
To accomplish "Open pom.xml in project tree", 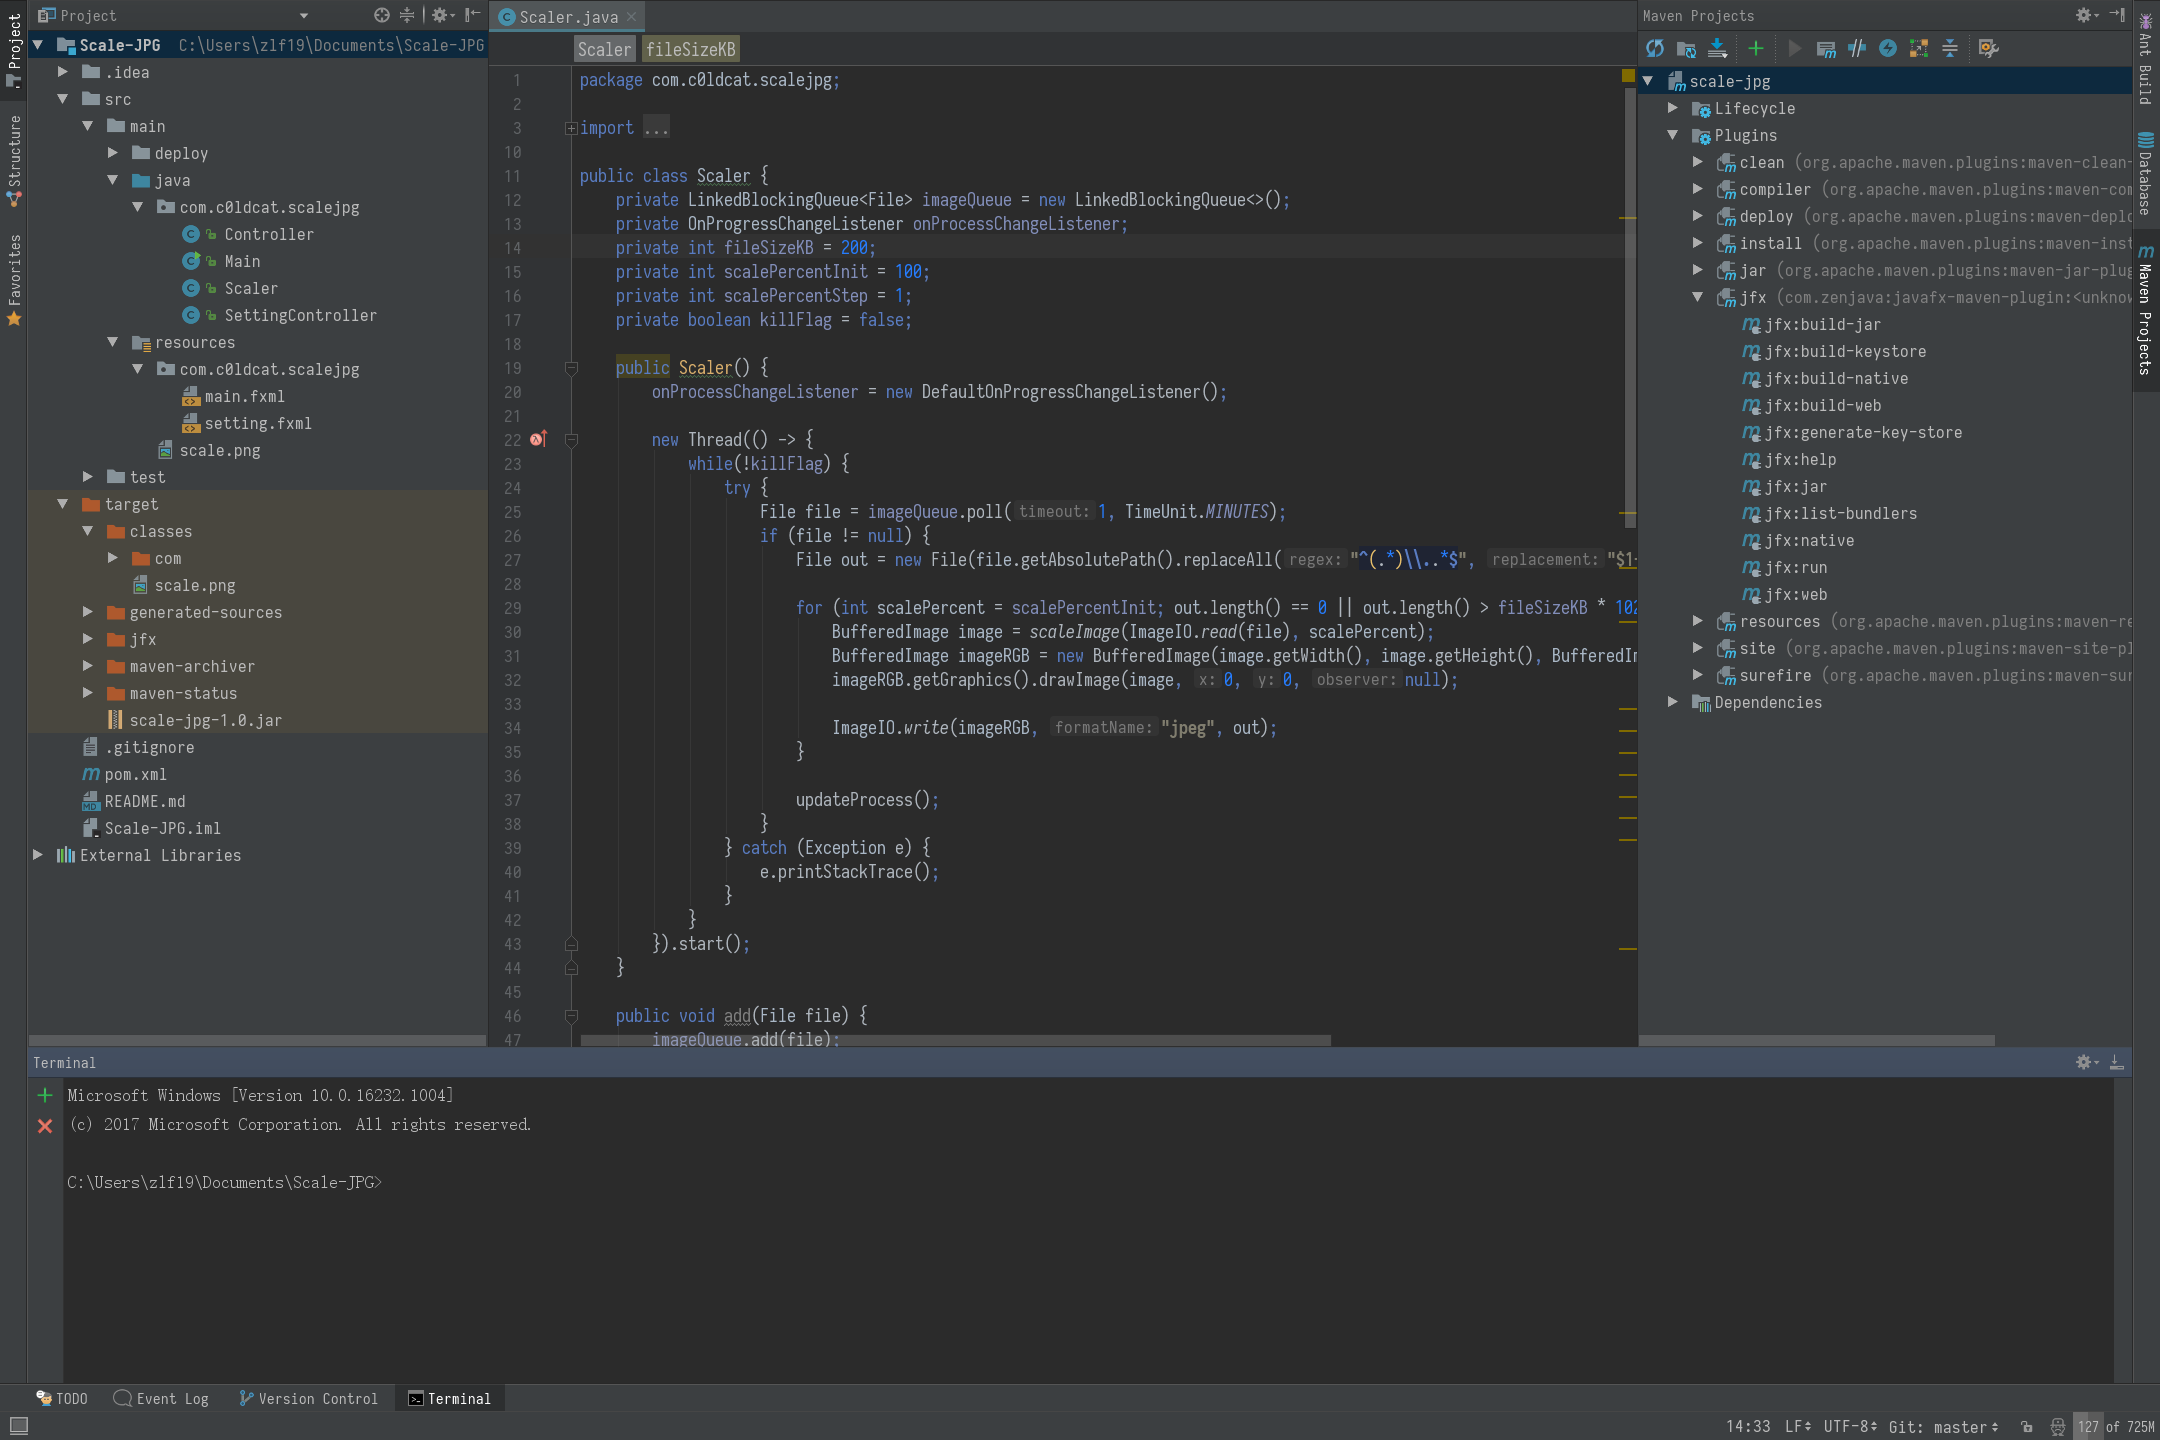I will pos(135,774).
